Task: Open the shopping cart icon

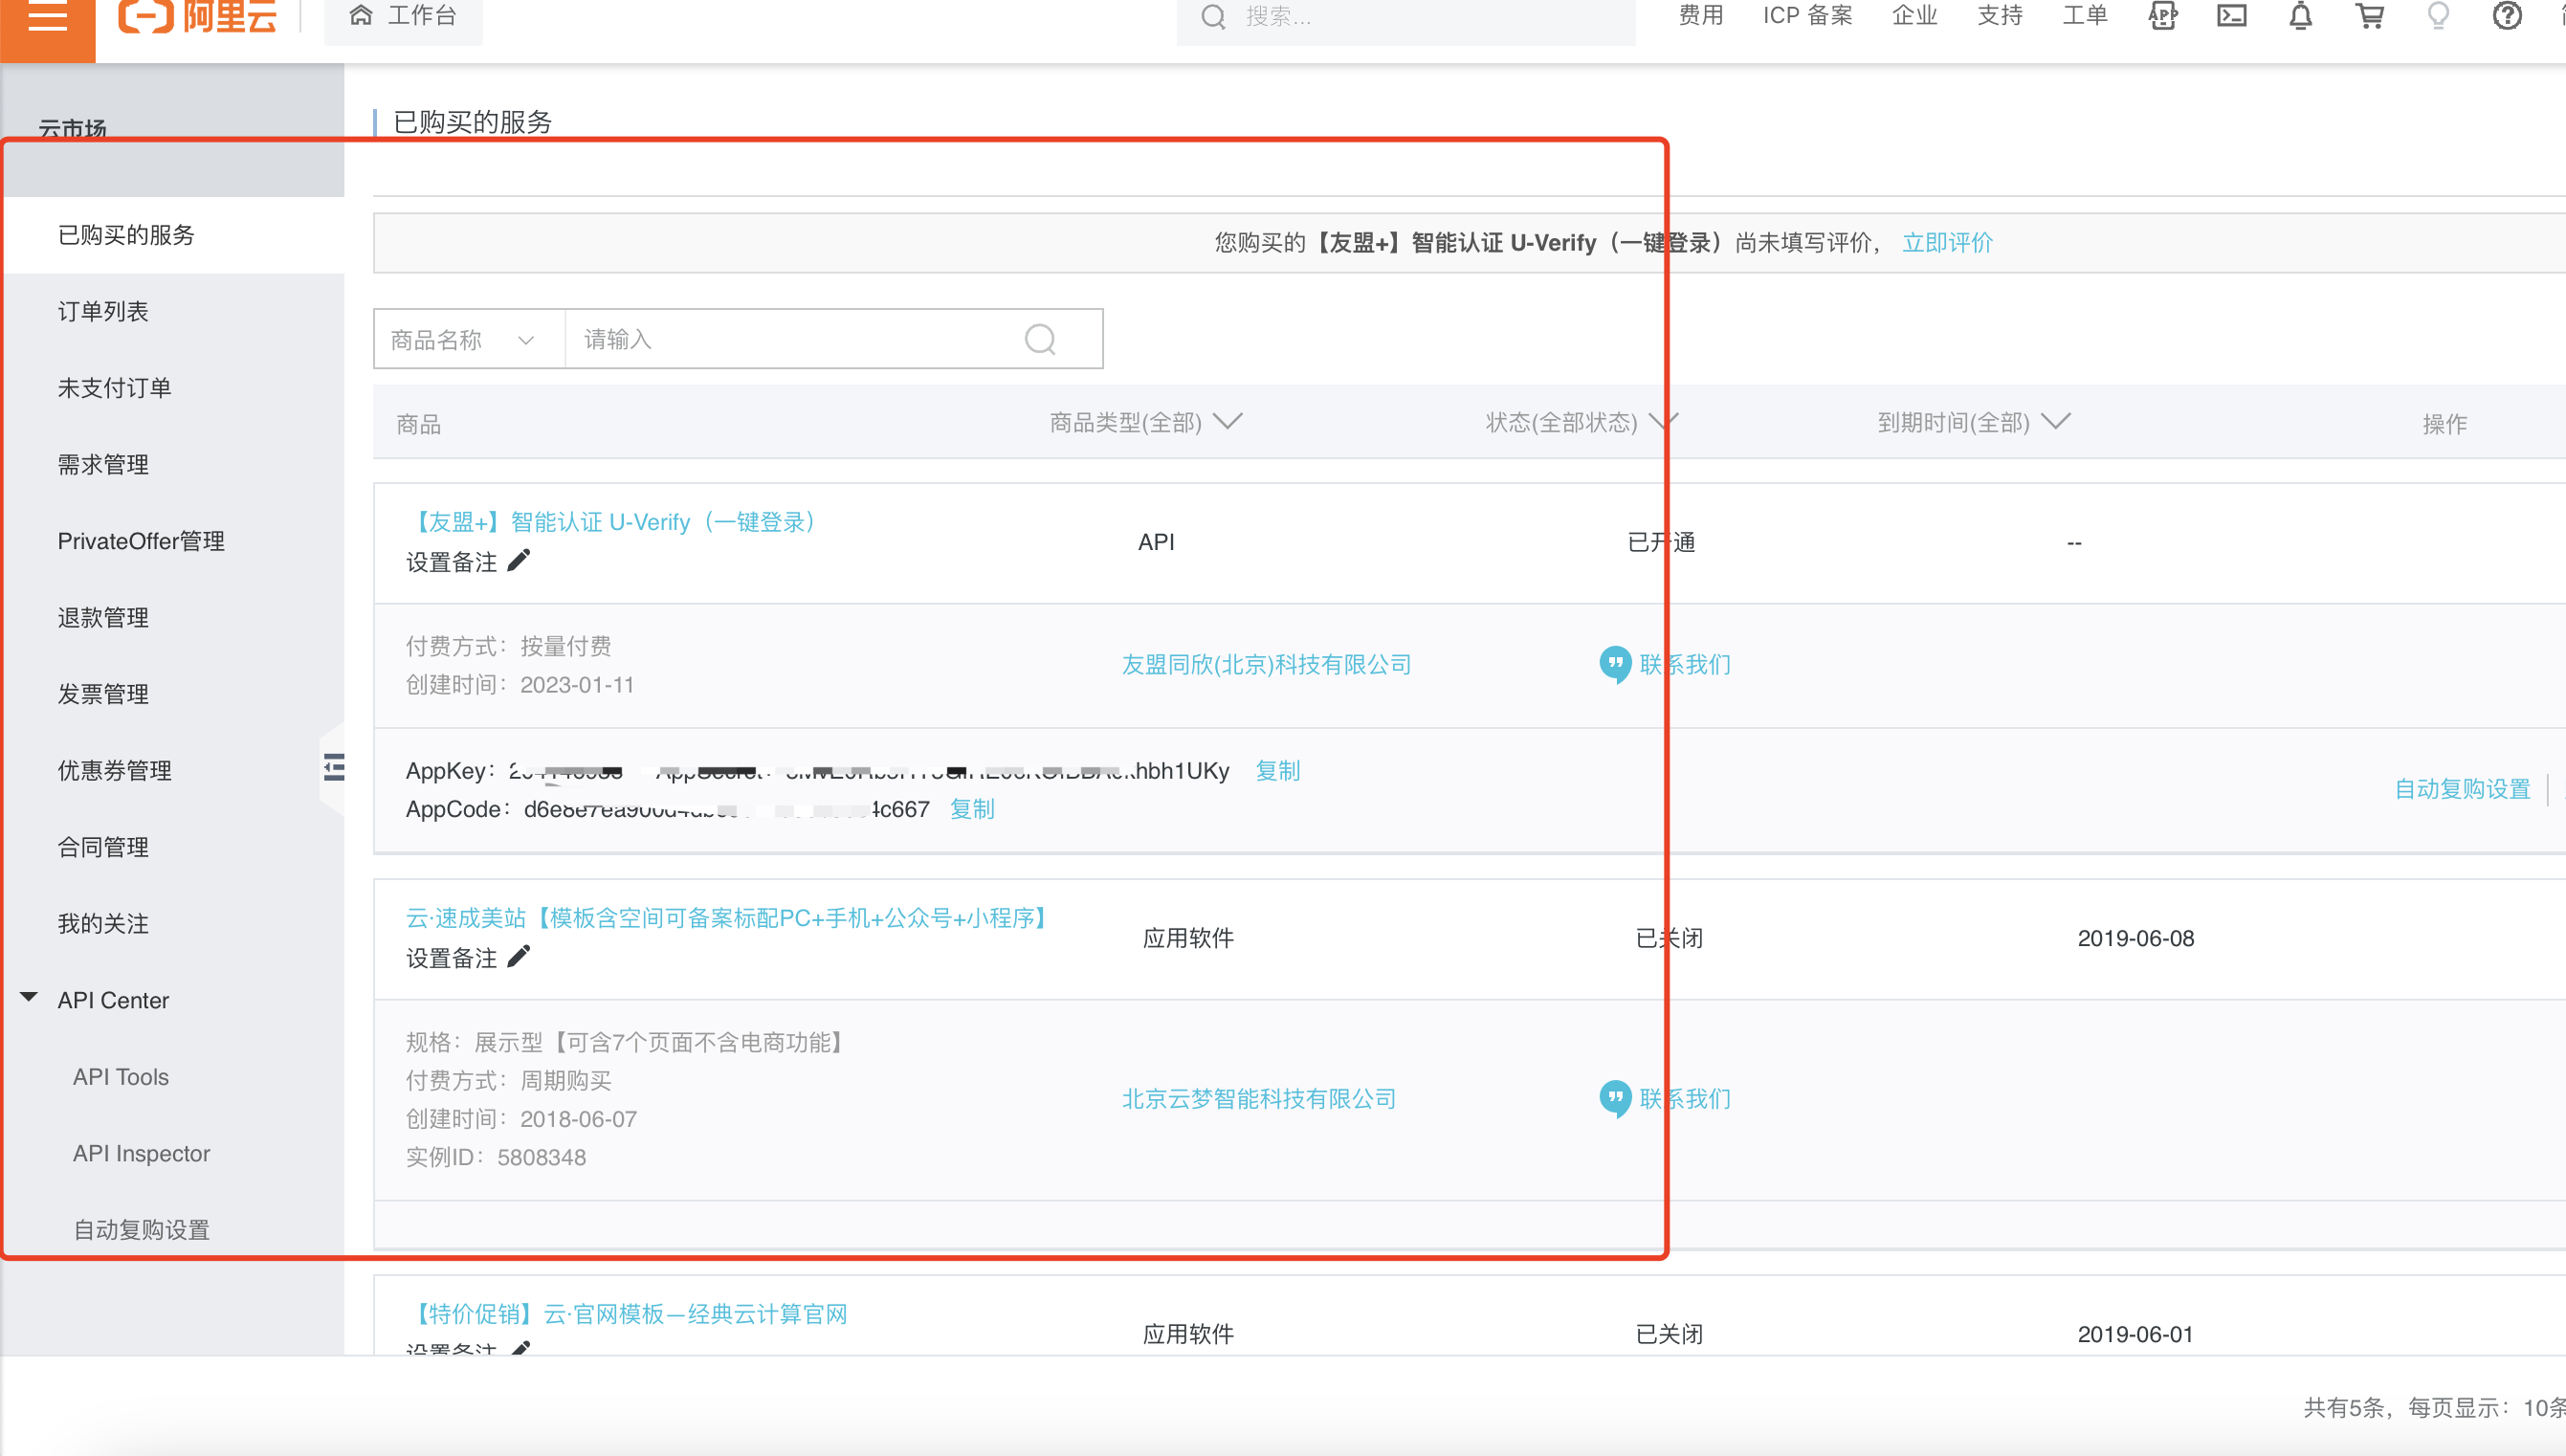Action: (2369, 16)
